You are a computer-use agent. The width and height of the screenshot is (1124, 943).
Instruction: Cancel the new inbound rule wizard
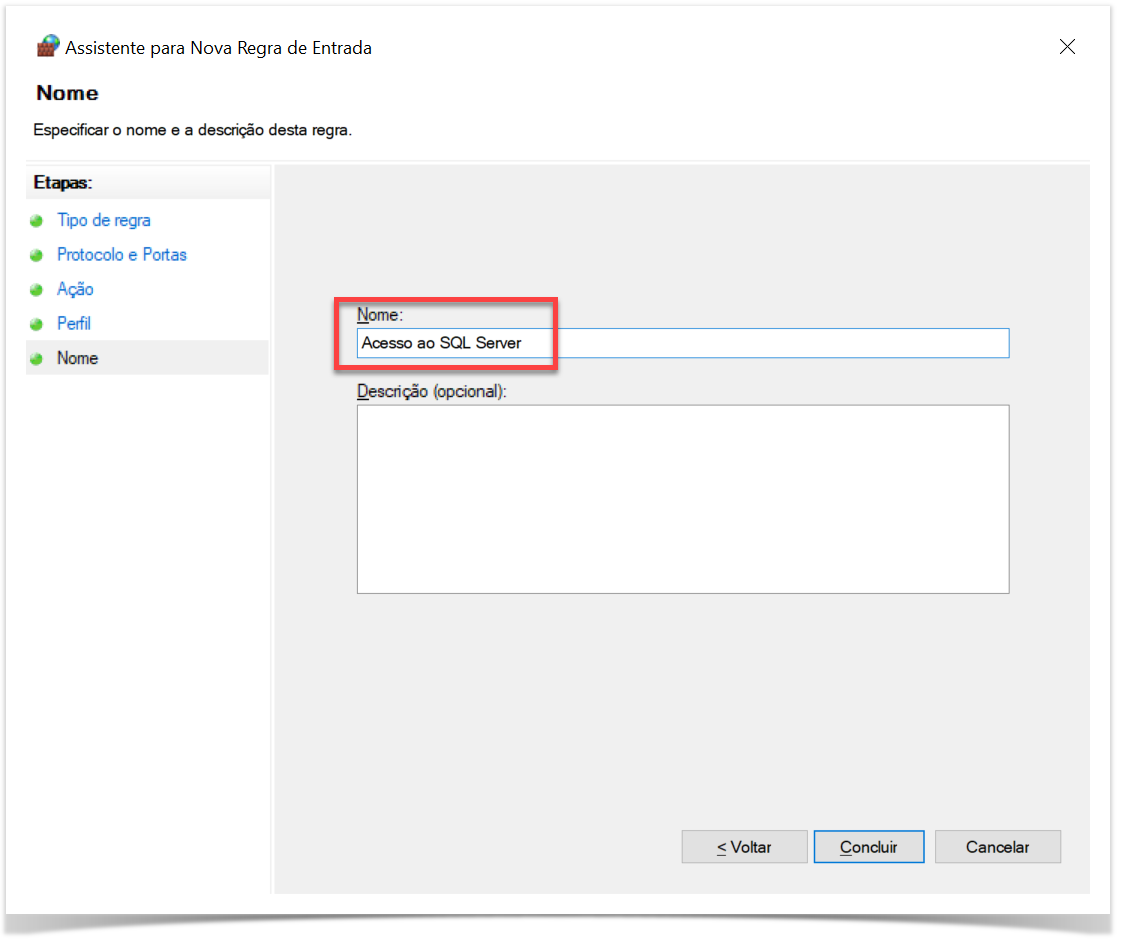click(997, 847)
